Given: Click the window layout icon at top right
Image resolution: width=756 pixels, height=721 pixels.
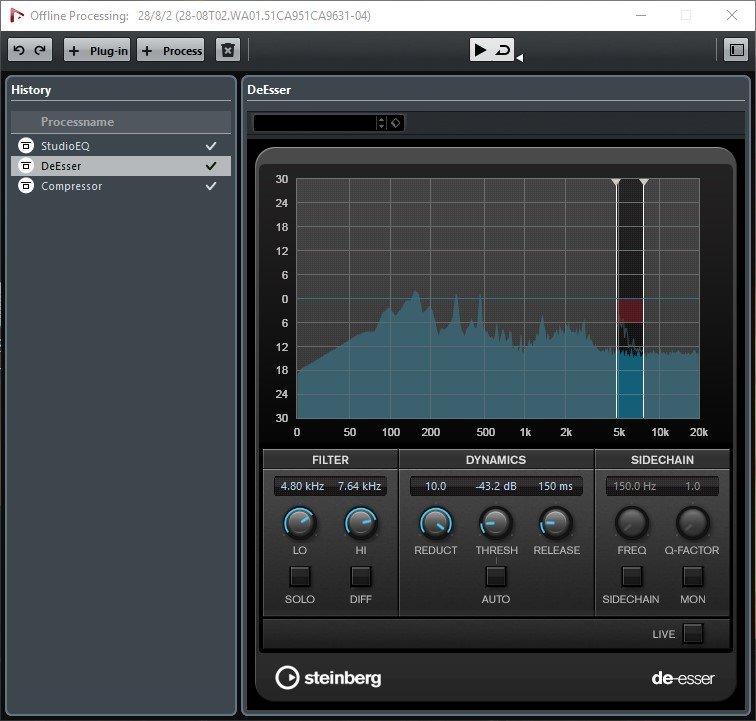Looking at the screenshot, I should click(736, 50).
